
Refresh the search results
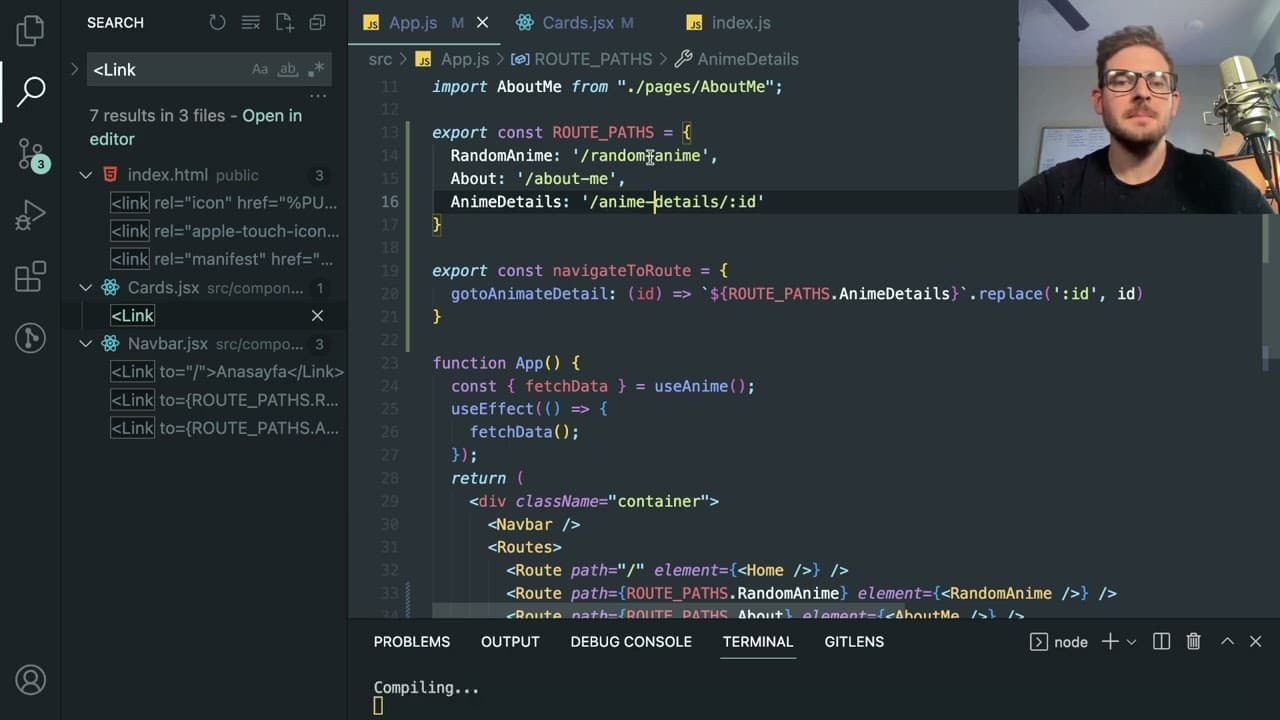[x=217, y=22]
